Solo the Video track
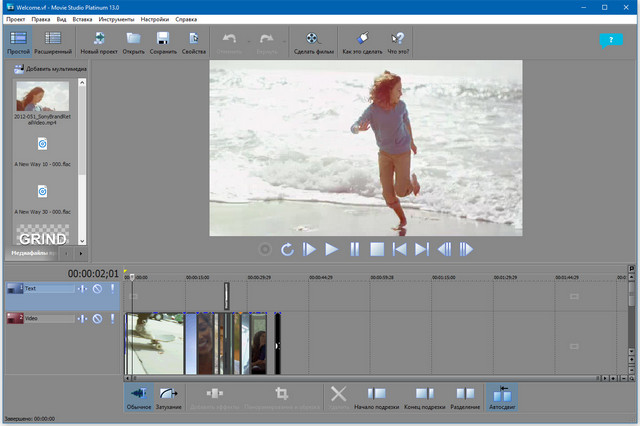Viewport: 640px width, 426px height. [x=112, y=319]
